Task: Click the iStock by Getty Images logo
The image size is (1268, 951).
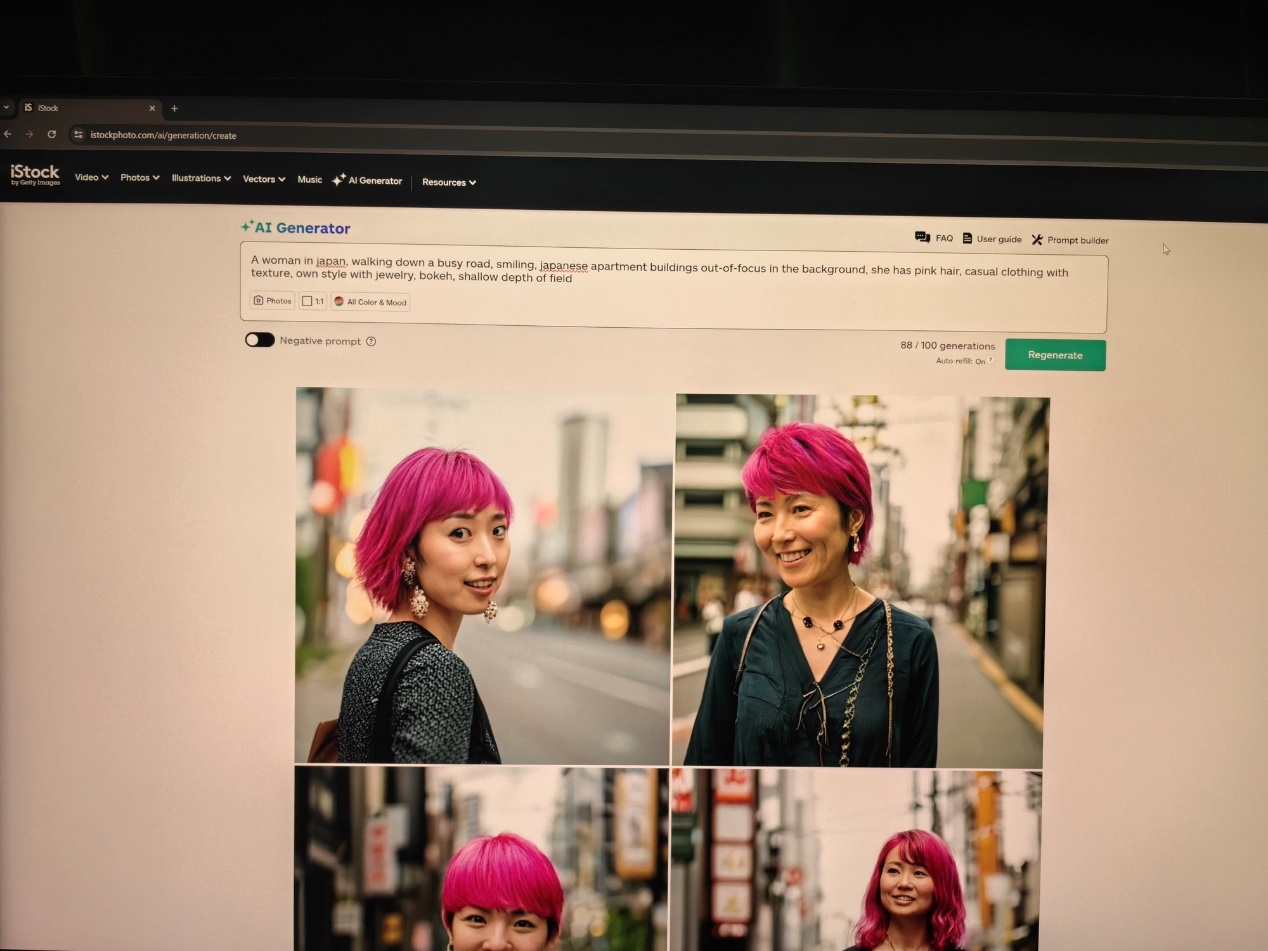Action: point(35,175)
